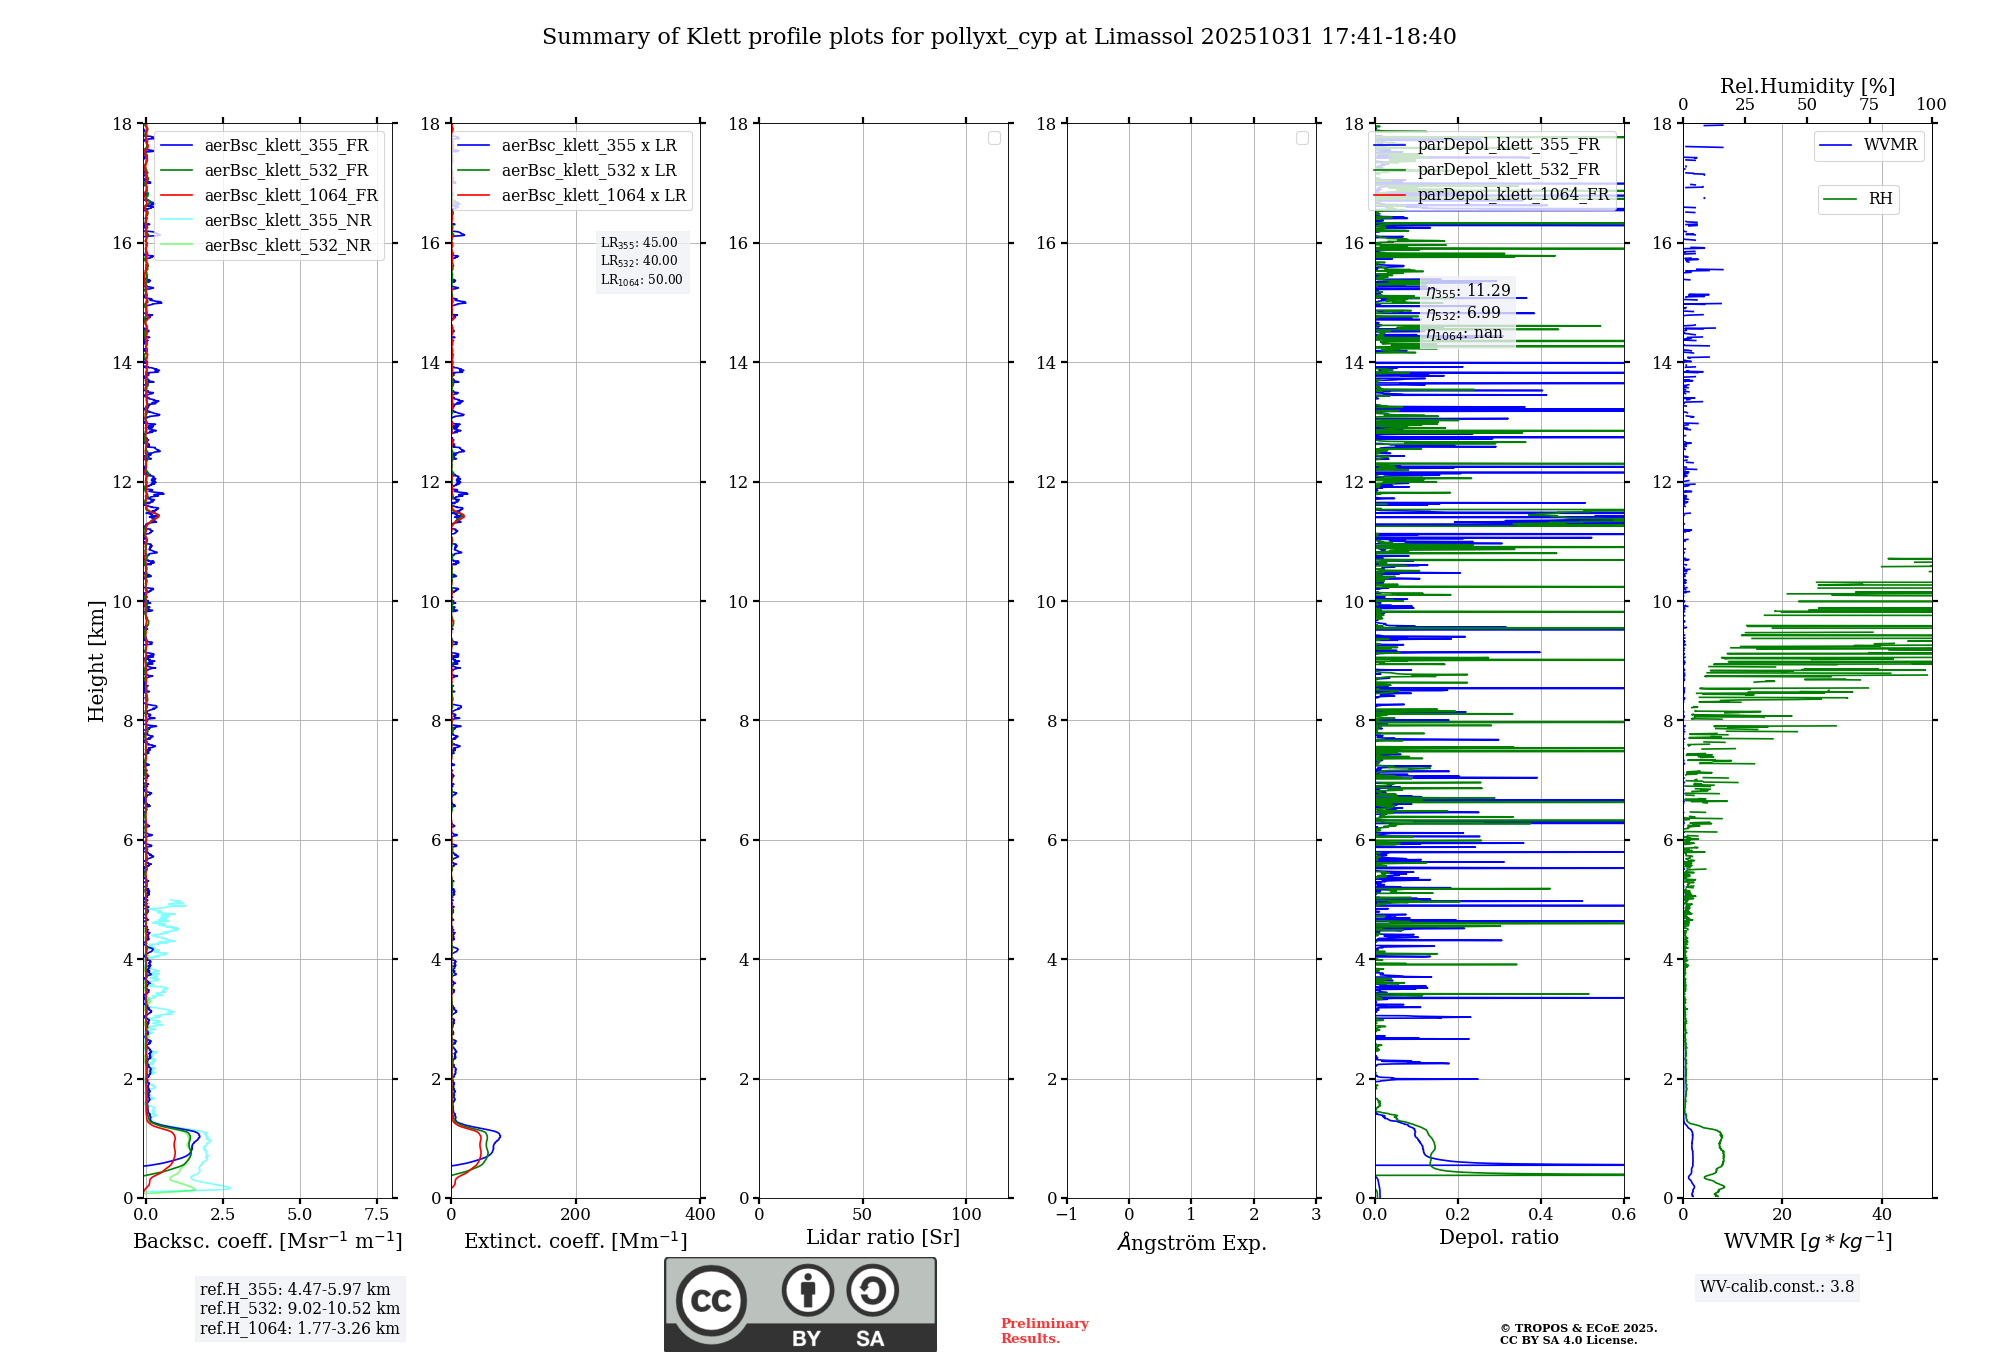
Task: Click the Creative Commons CC circle icon
Action: pyautogui.click(x=711, y=1301)
